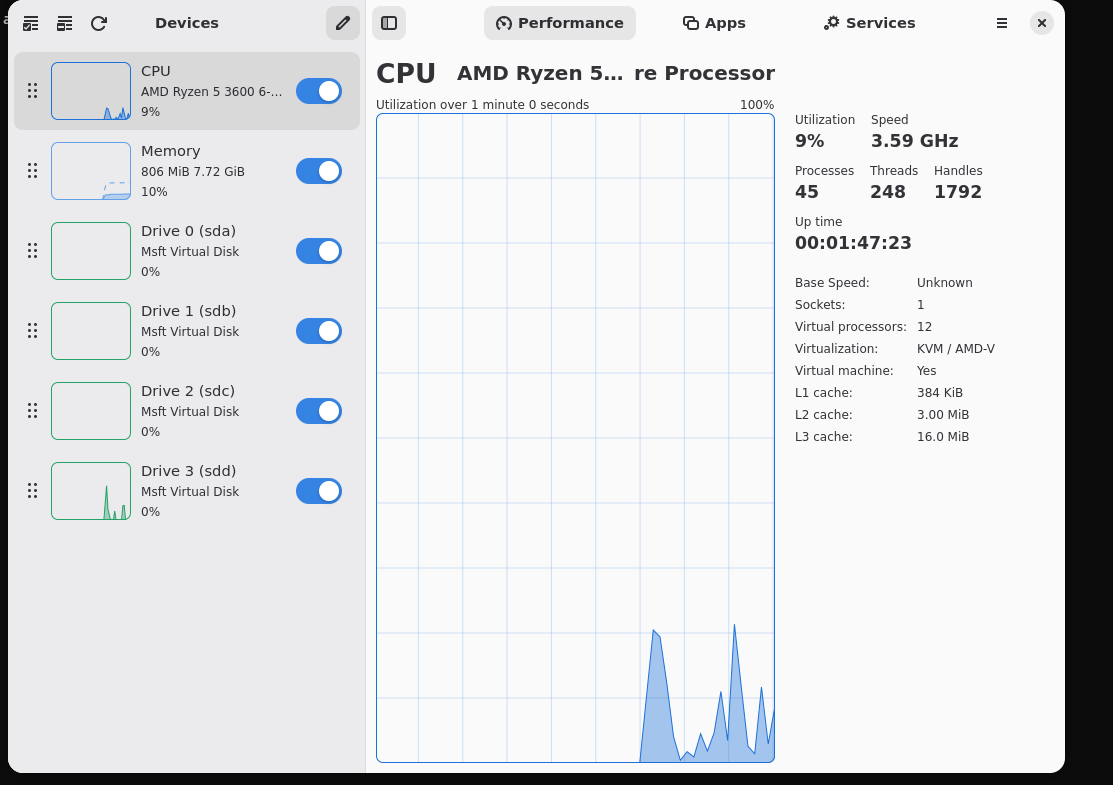Open the Services tab

pyautogui.click(x=868, y=23)
